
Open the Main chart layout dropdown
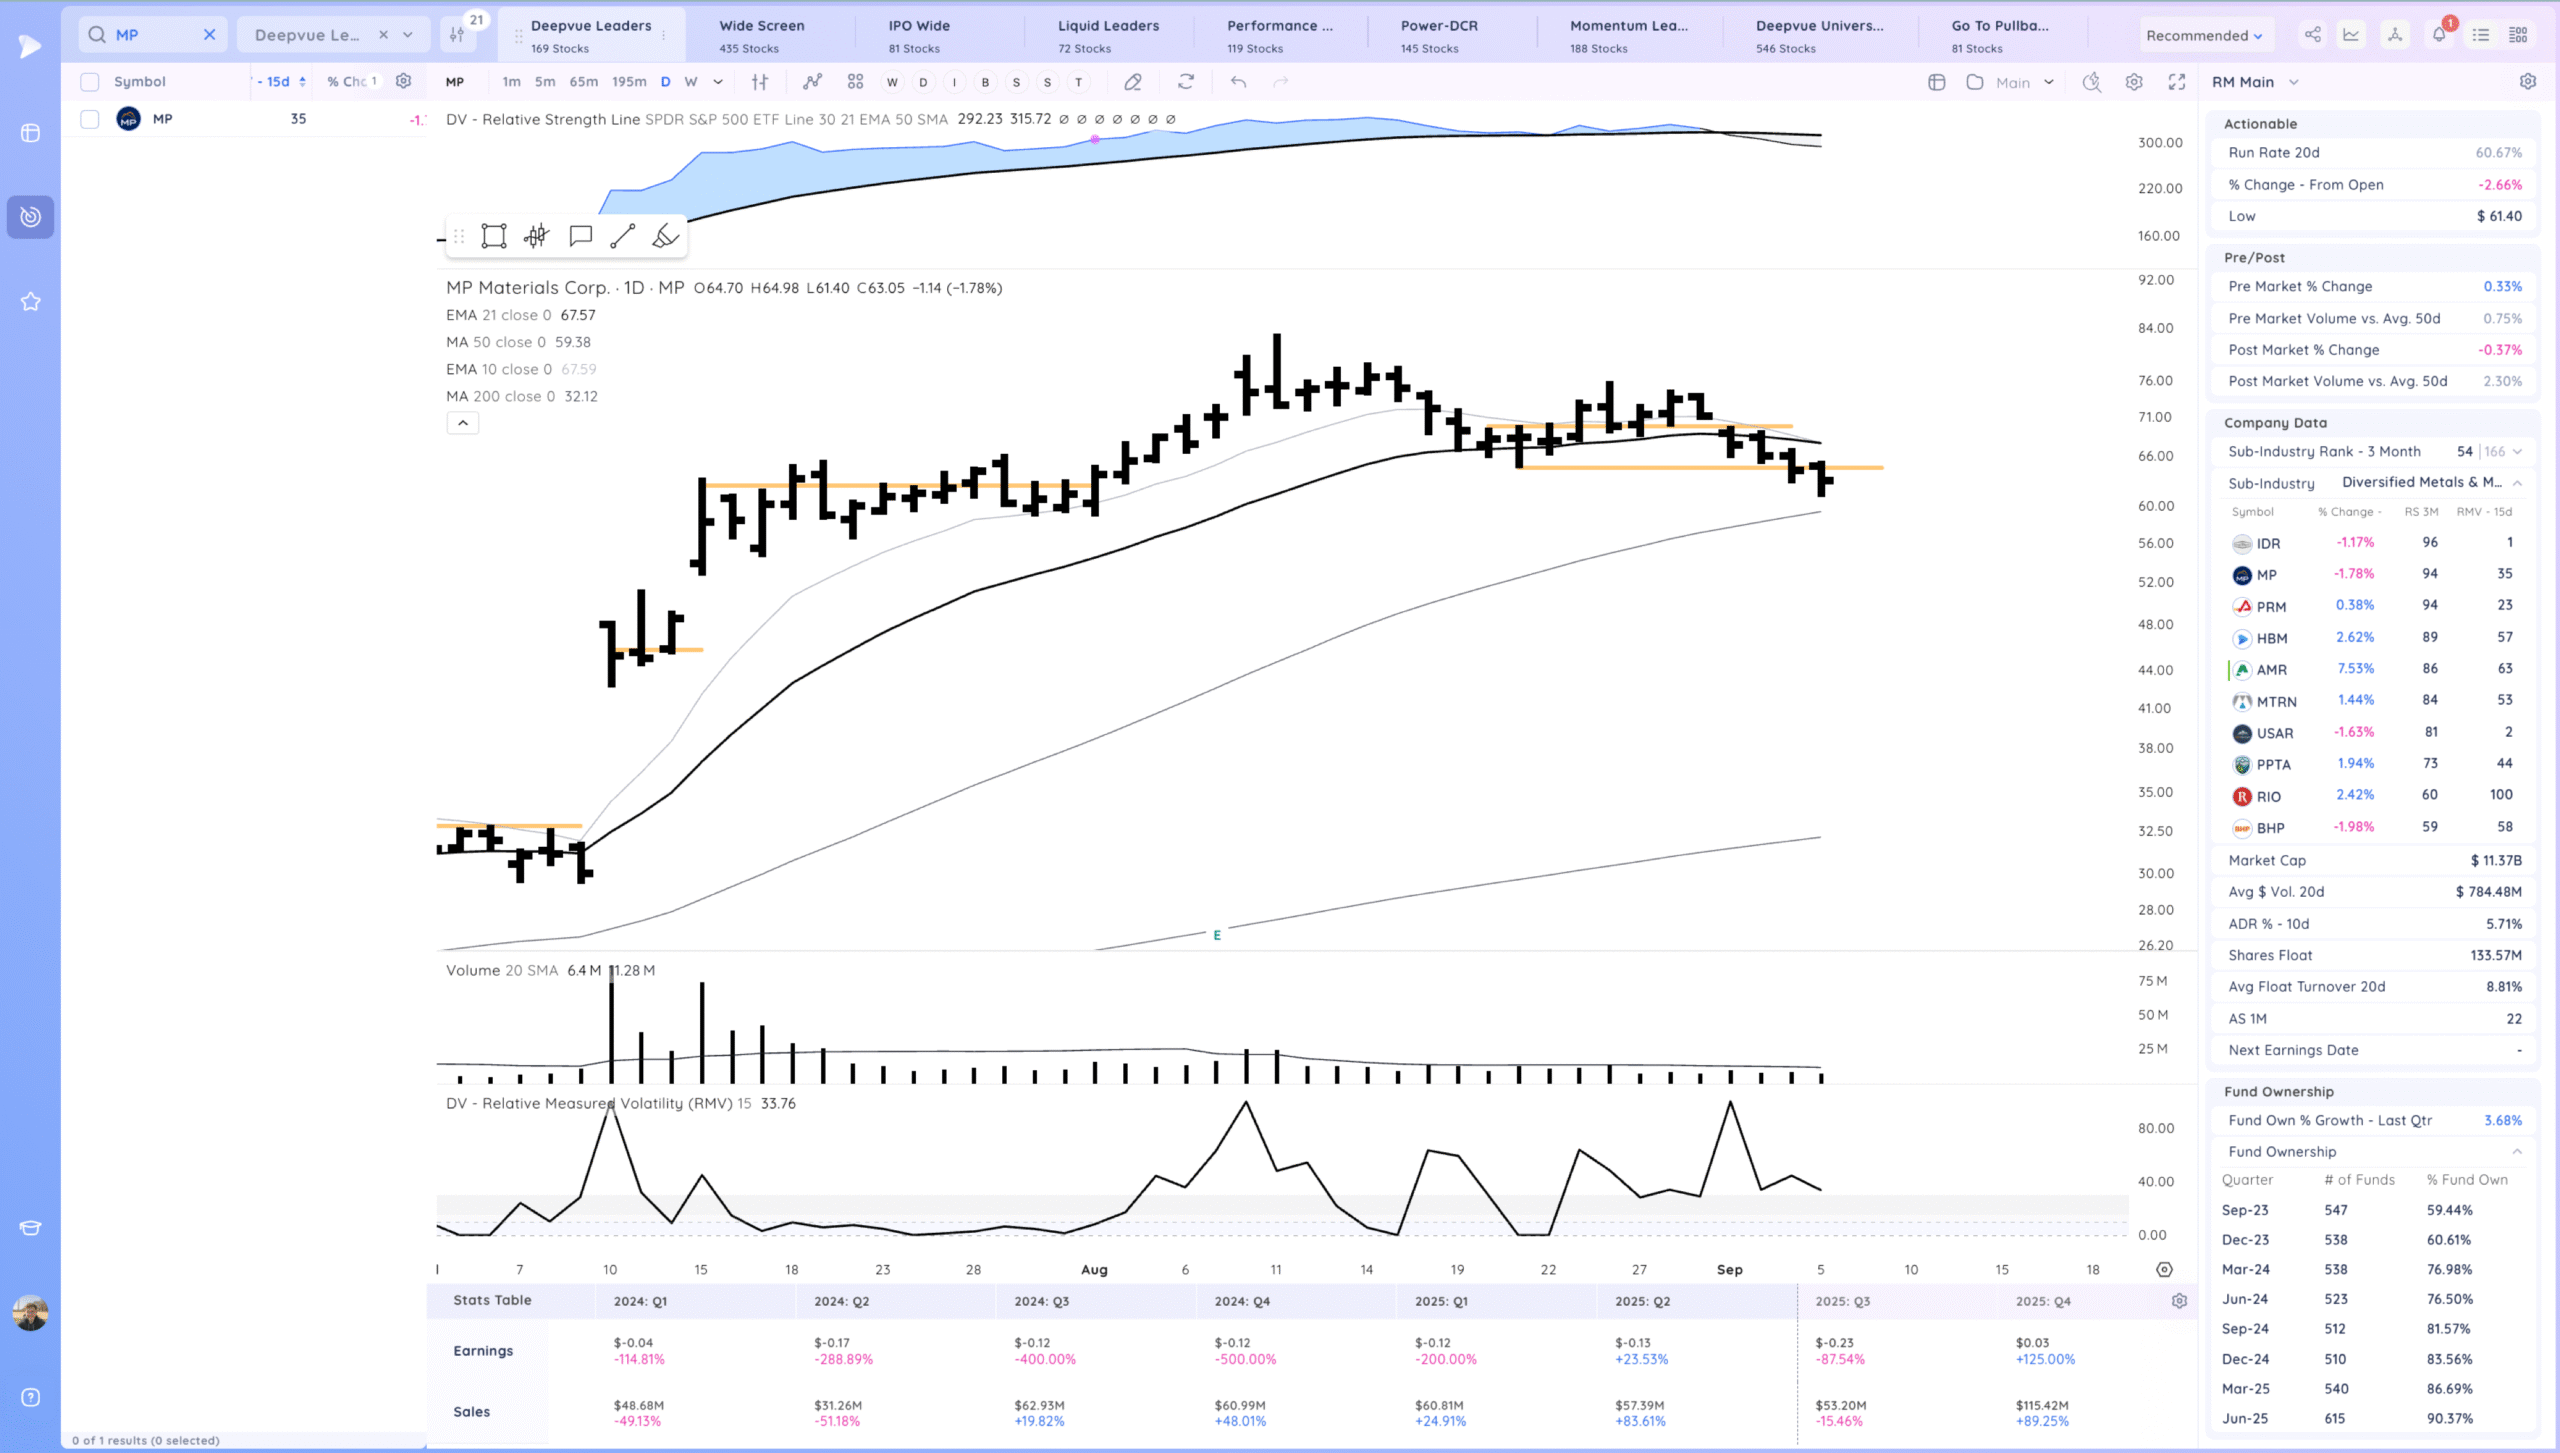(x=2024, y=82)
